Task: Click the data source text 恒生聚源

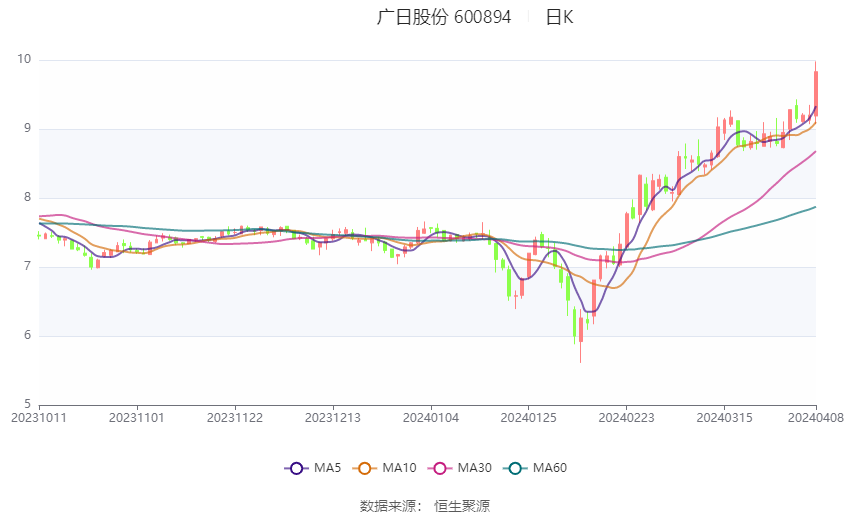Action: [x=462, y=506]
